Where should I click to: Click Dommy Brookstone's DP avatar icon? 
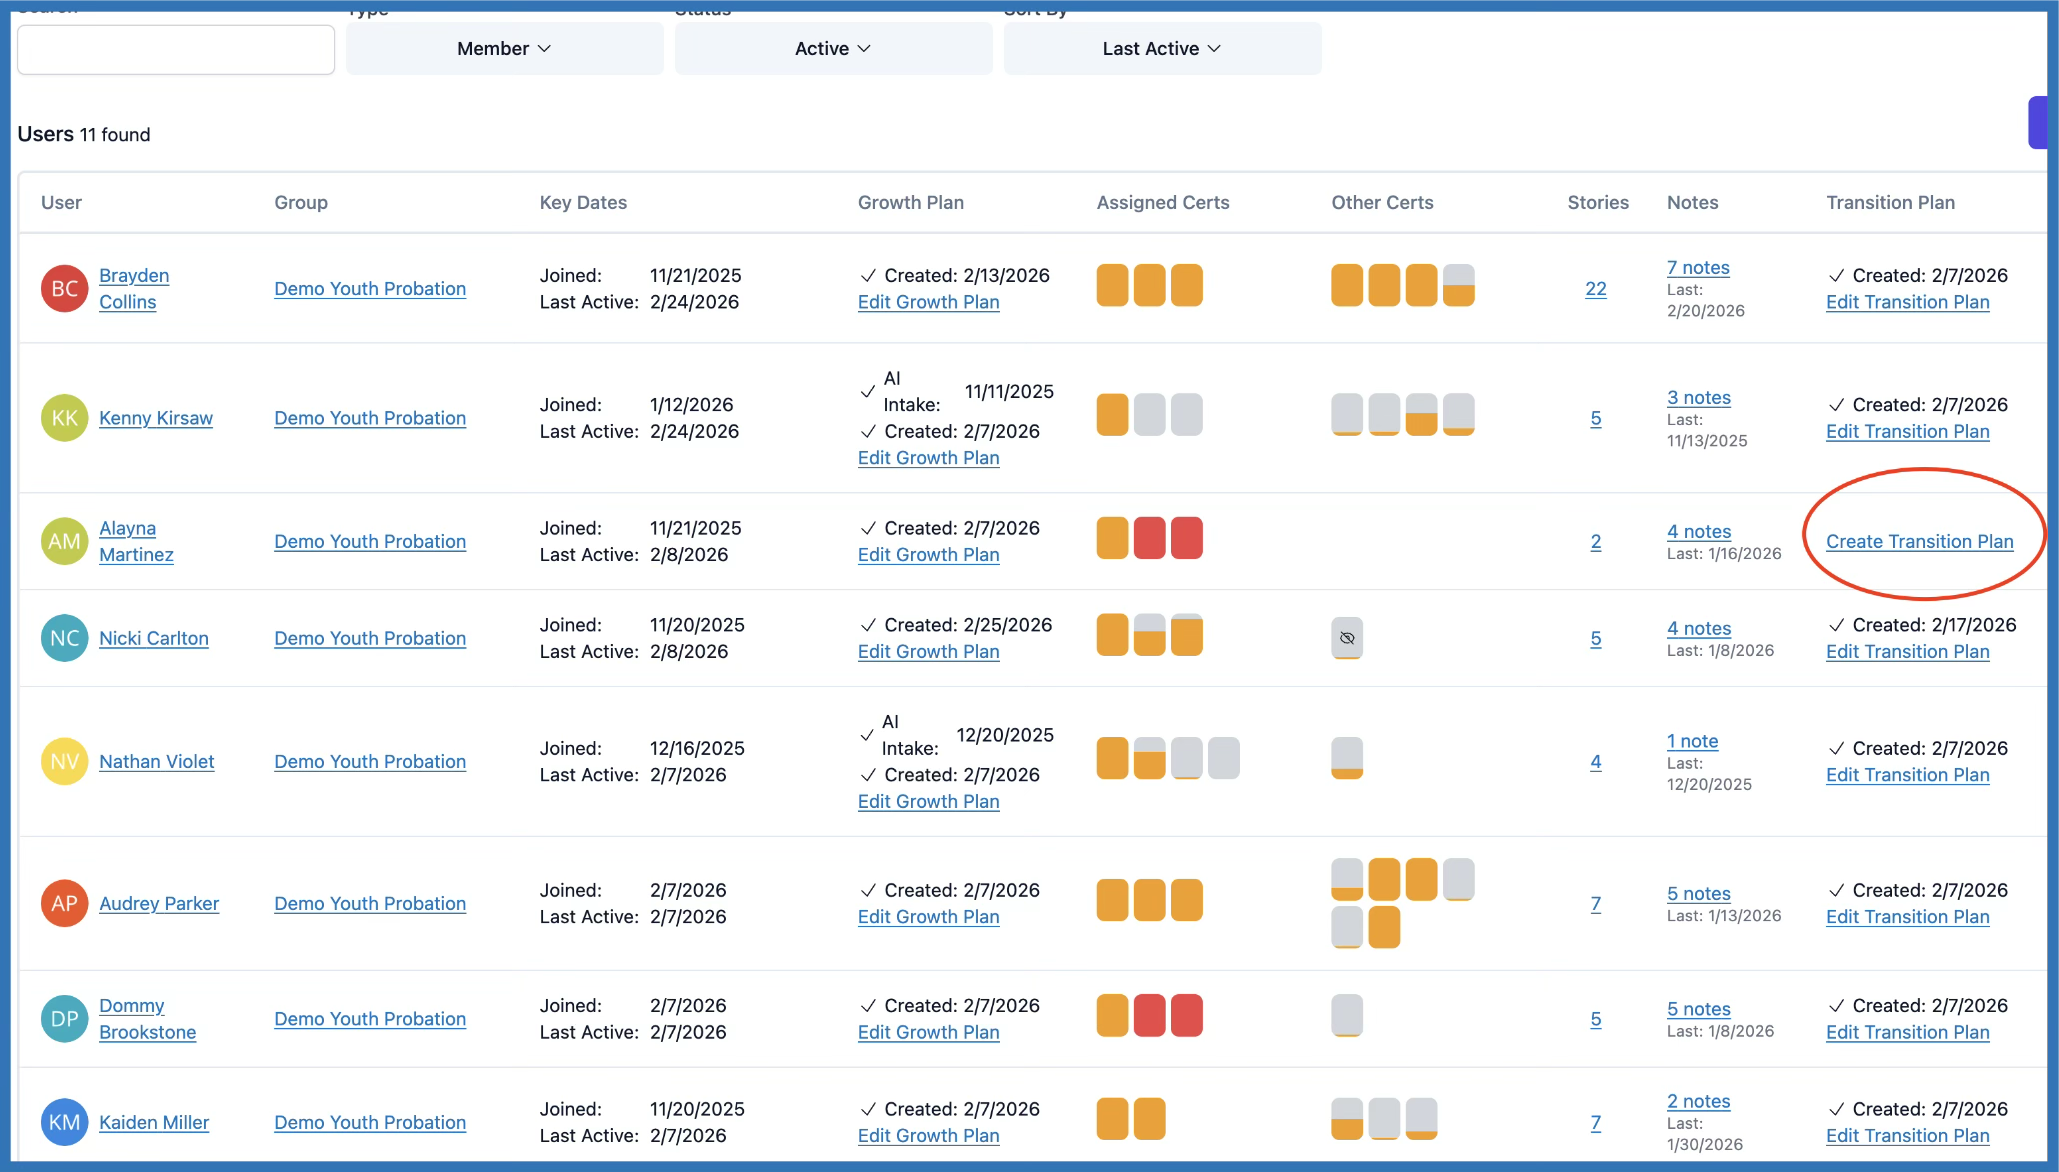click(64, 1018)
